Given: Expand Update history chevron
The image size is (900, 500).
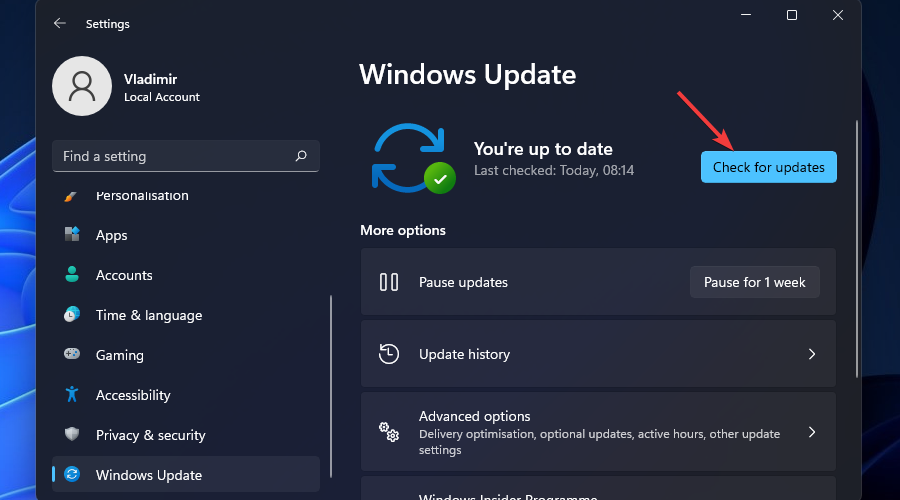Looking at the screenshot, I should click(x=812, y=354).
